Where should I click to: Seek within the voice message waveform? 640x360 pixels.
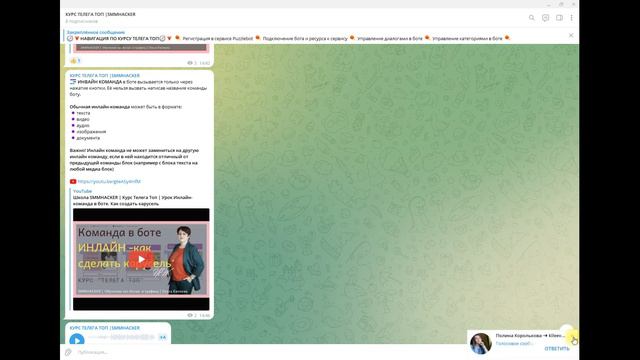pos(122,337)
